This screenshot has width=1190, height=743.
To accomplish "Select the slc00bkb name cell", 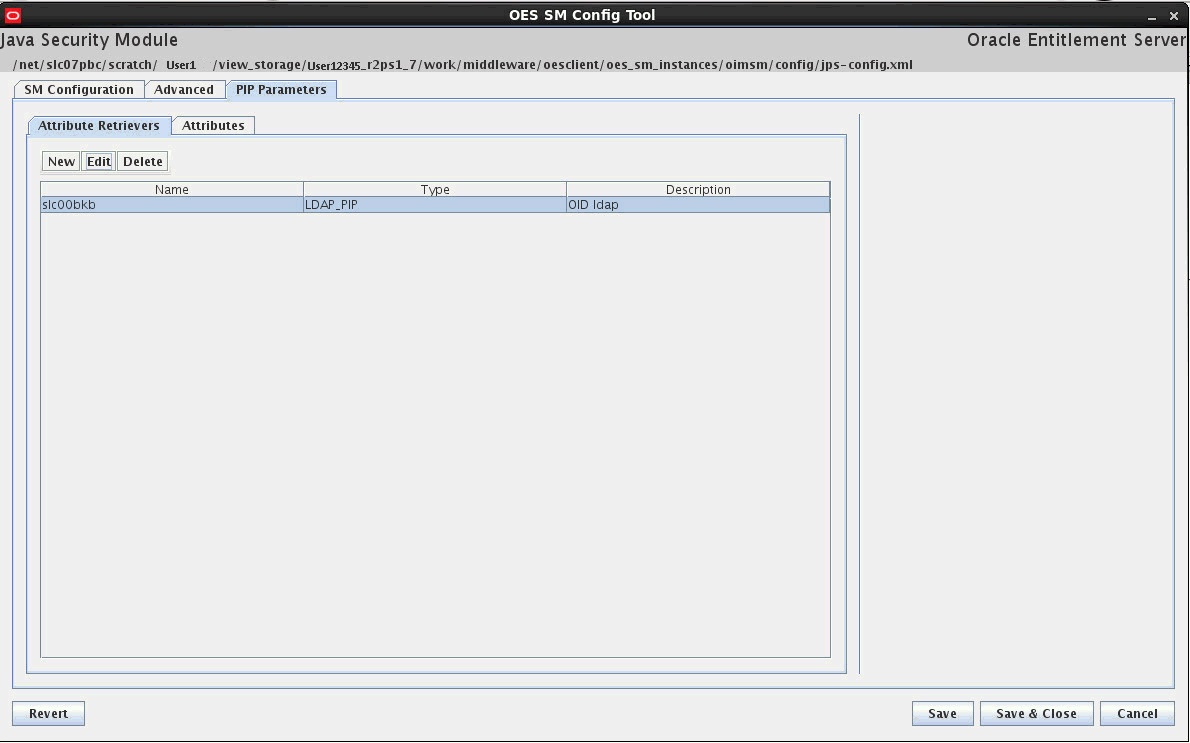I will tap(172, 204).
